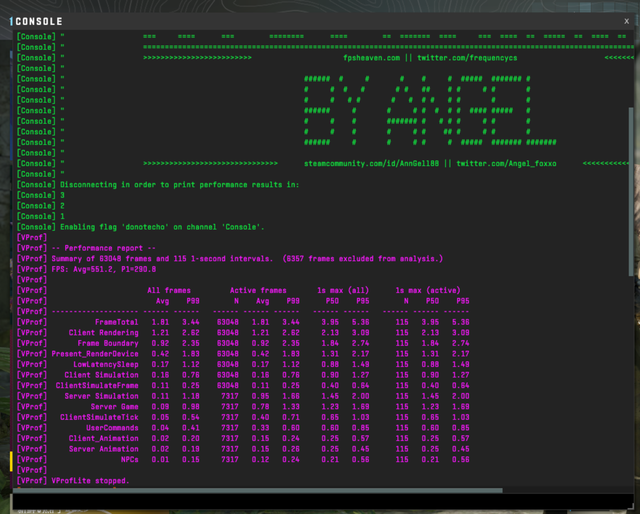
Task: Click the 'Client Rendering' row label
Action: pos(104,333)
